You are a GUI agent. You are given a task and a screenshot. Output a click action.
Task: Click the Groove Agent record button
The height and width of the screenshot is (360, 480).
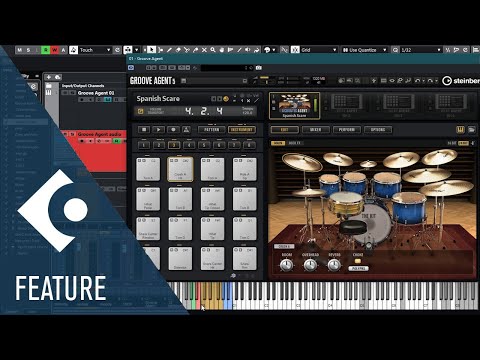pos(173,130)
